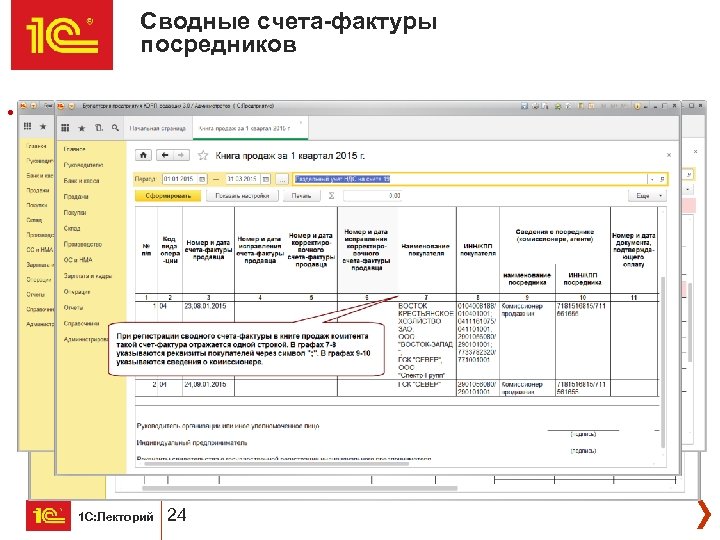Click ИНН/КПП покупателя column header
Viewport: 720px width, 540px height.
(x=478, y=250)
